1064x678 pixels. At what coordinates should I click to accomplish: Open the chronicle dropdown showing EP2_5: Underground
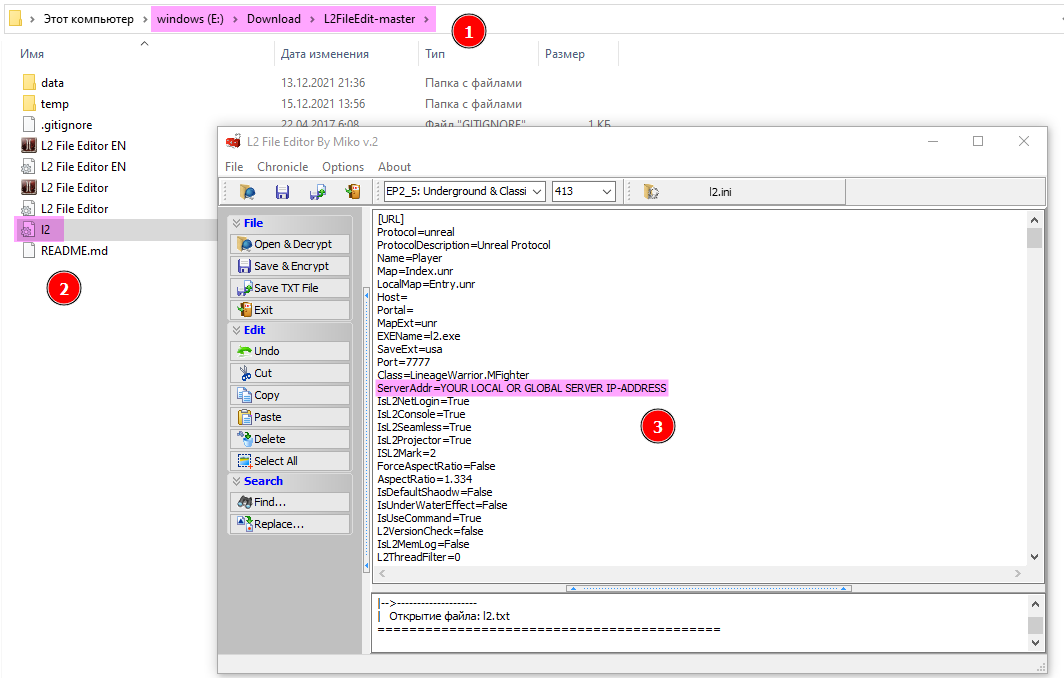point(464,192)
